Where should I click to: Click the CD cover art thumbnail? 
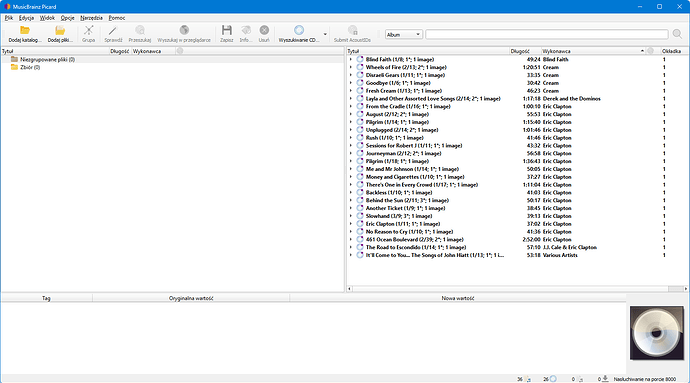[657, 333]
